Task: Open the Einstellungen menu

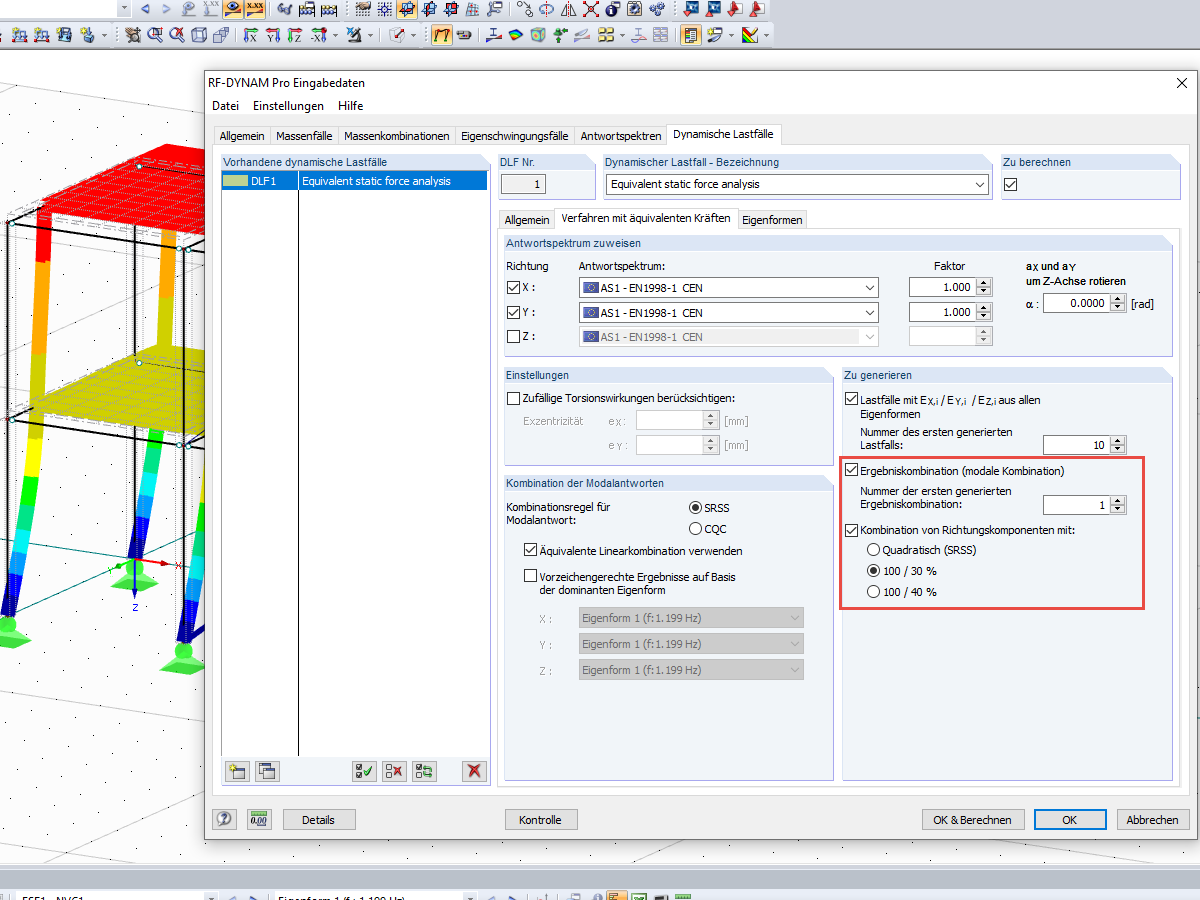Action: pos(288,106)
